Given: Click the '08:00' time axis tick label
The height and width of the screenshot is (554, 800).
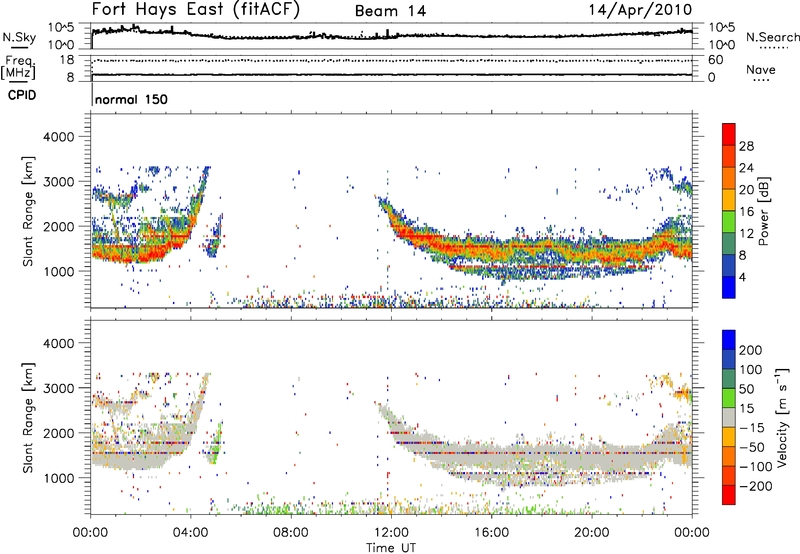Looking at the screenshot, I should pos(291,533).
